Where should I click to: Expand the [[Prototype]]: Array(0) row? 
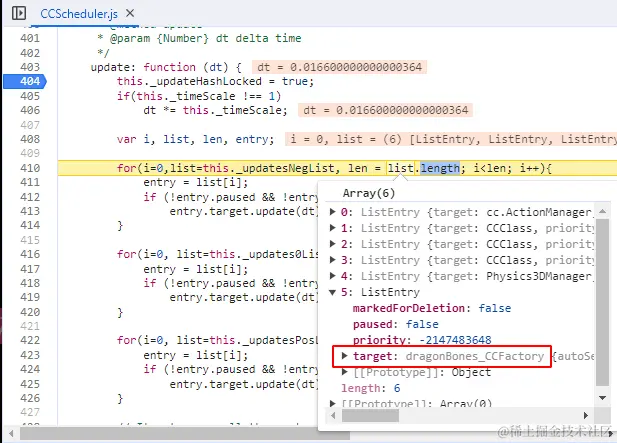click(x=333, y=404)
